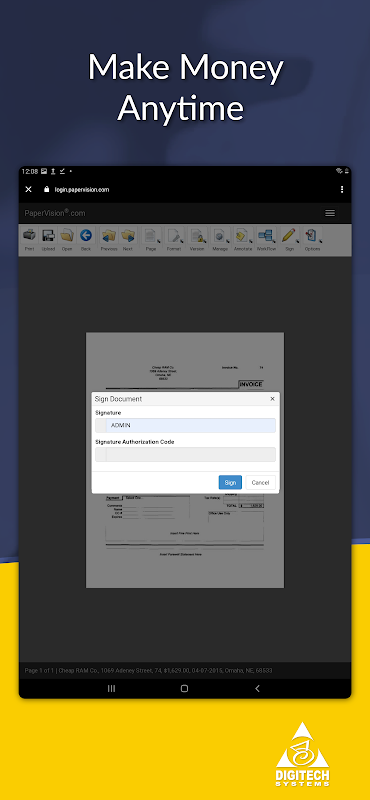Screen dimensions: 370x800
Task: Open the Options tool menu
Action: coord(312,240)
